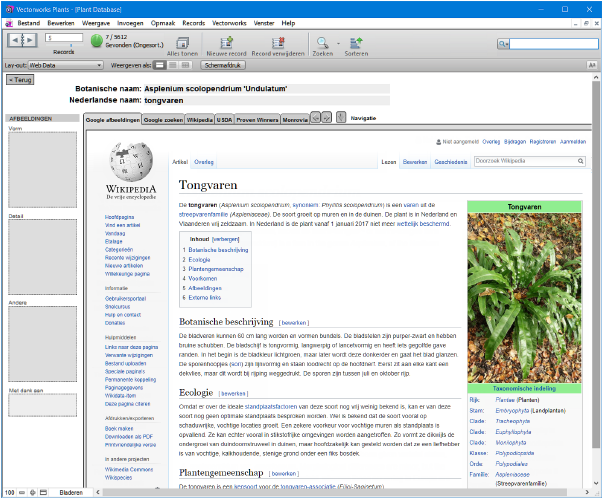Click the green found-set pie icon
Viewport: 603px width, 500px height.
click(97, 40)
